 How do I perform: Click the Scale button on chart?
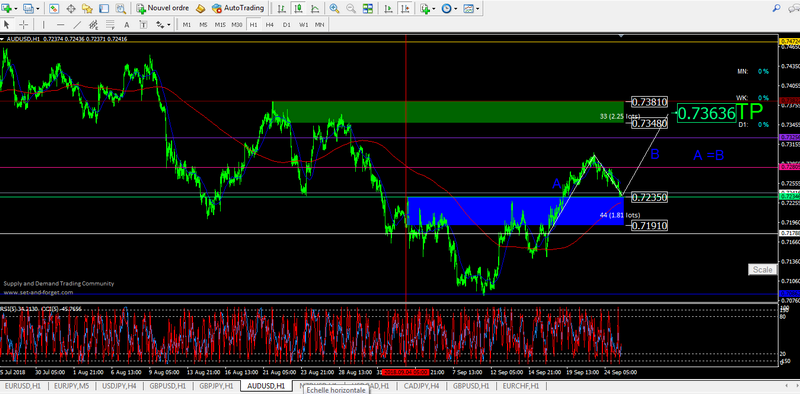pos(762,269)
